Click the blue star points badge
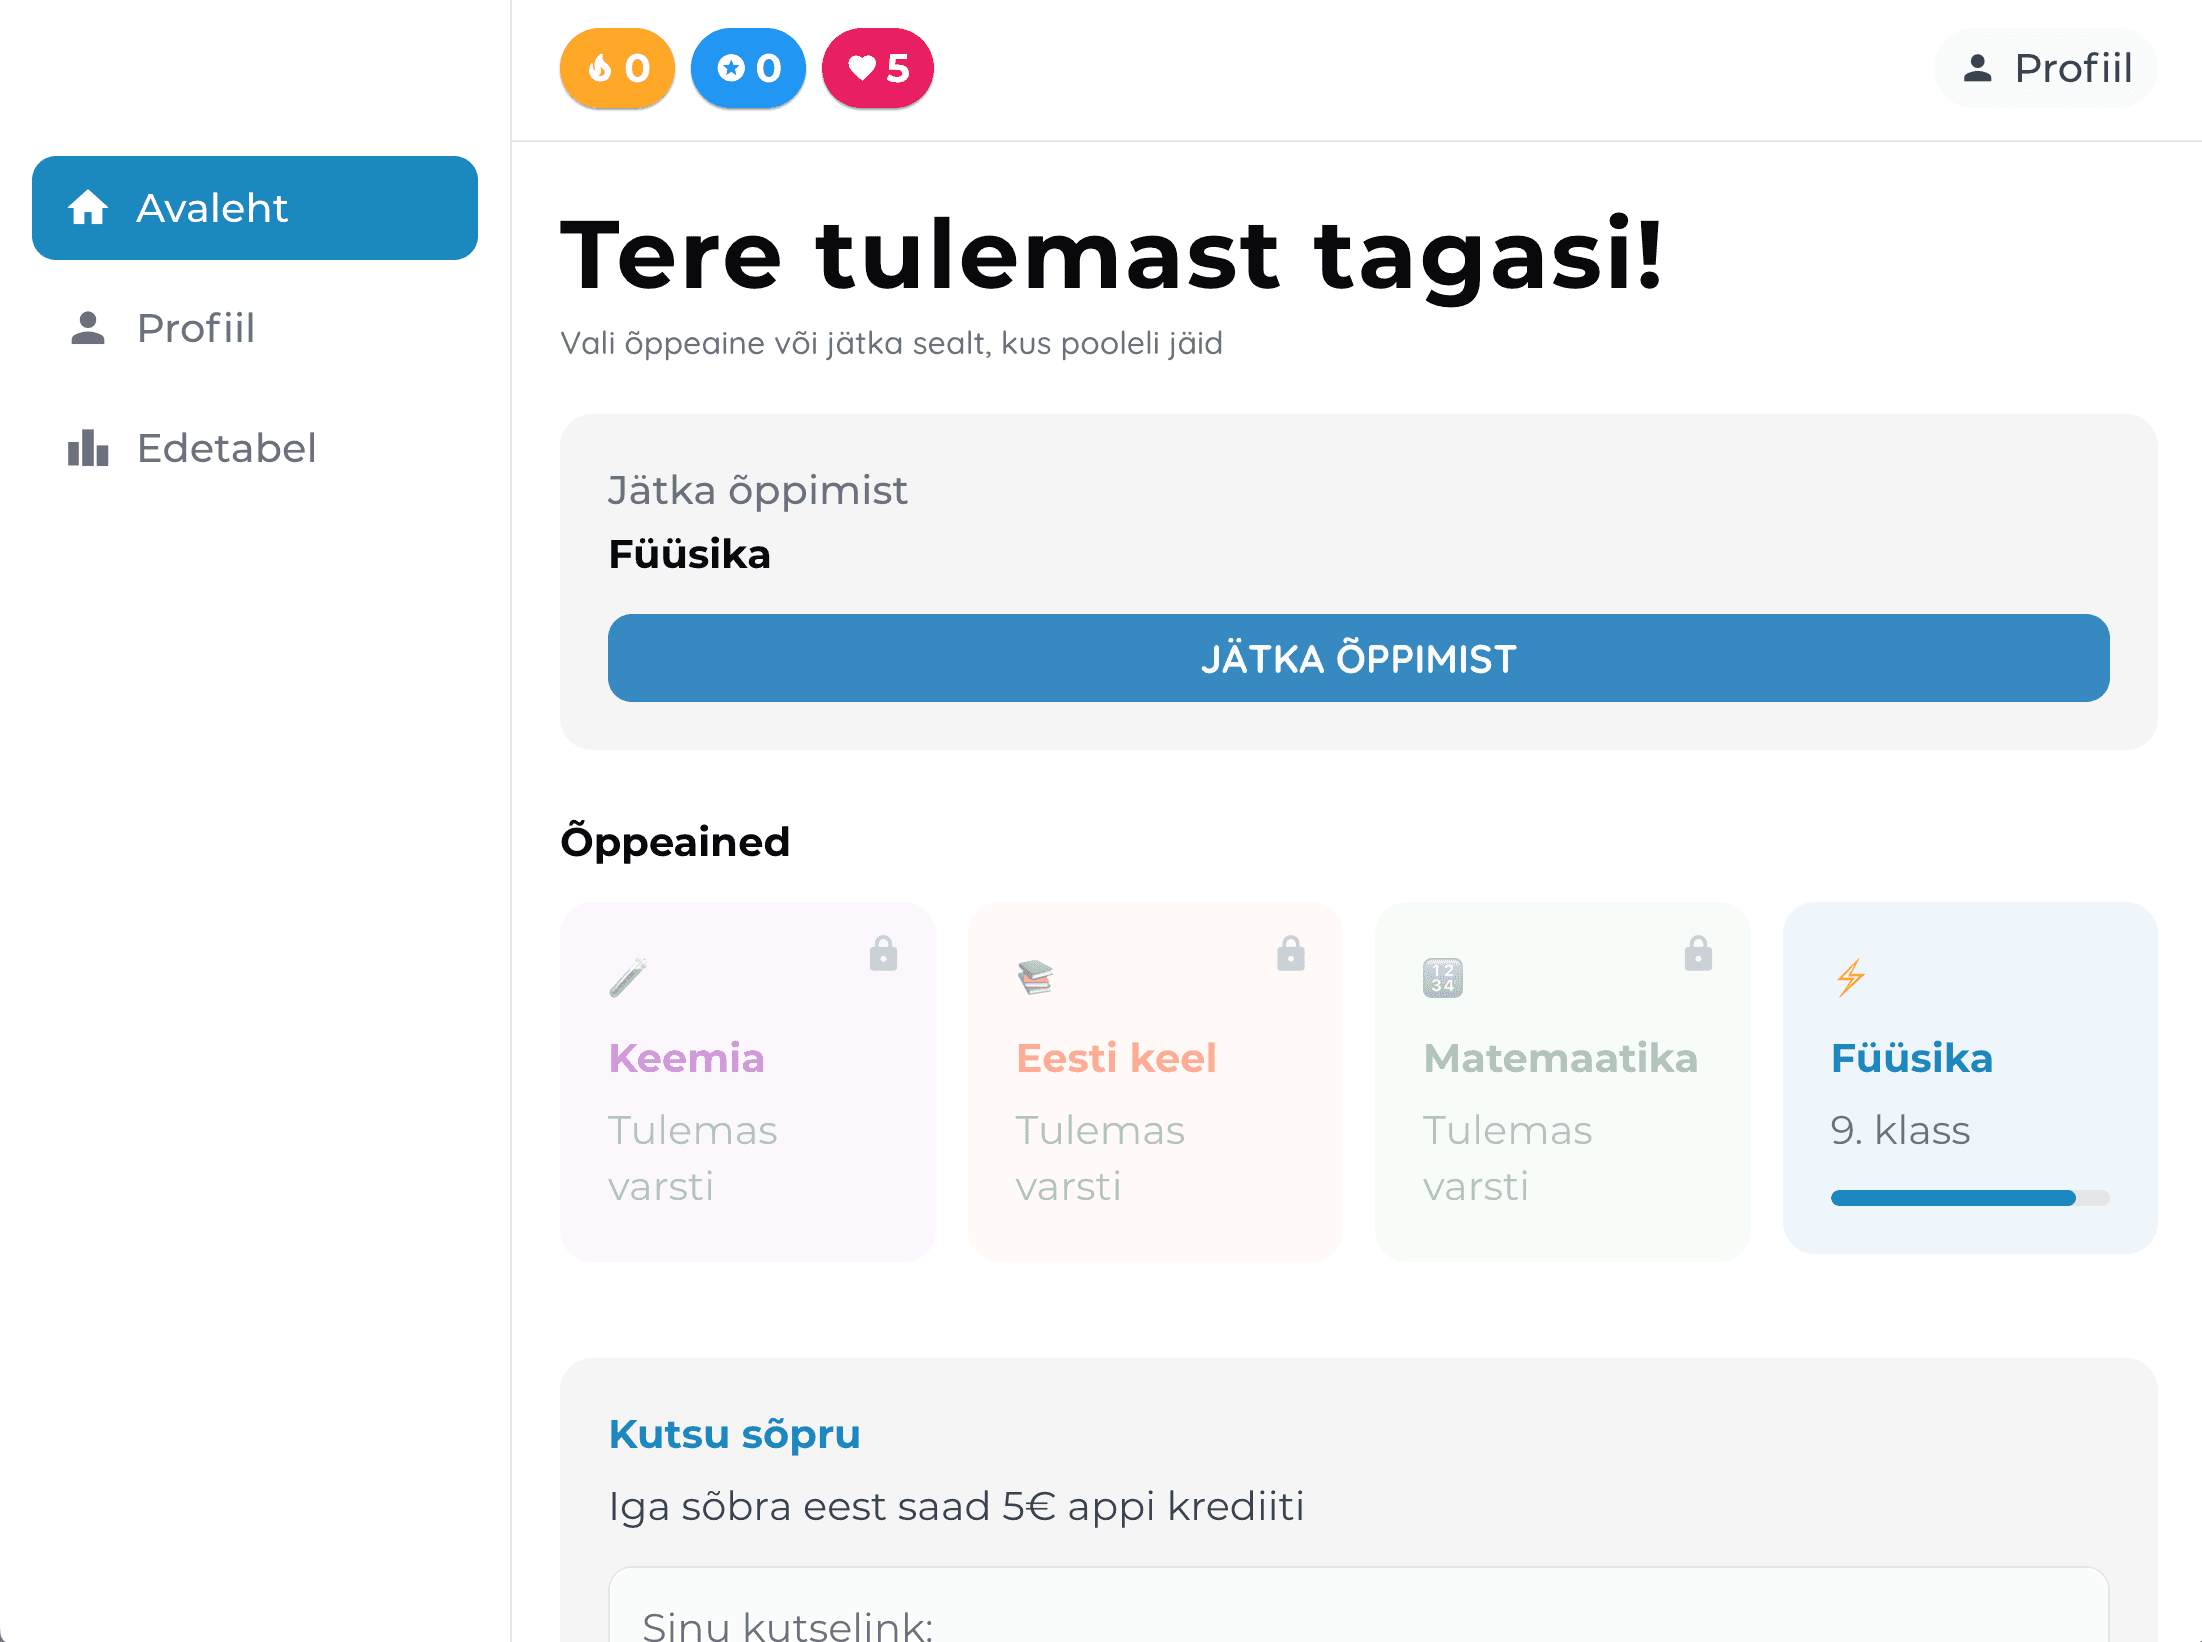 coord(748,68)
